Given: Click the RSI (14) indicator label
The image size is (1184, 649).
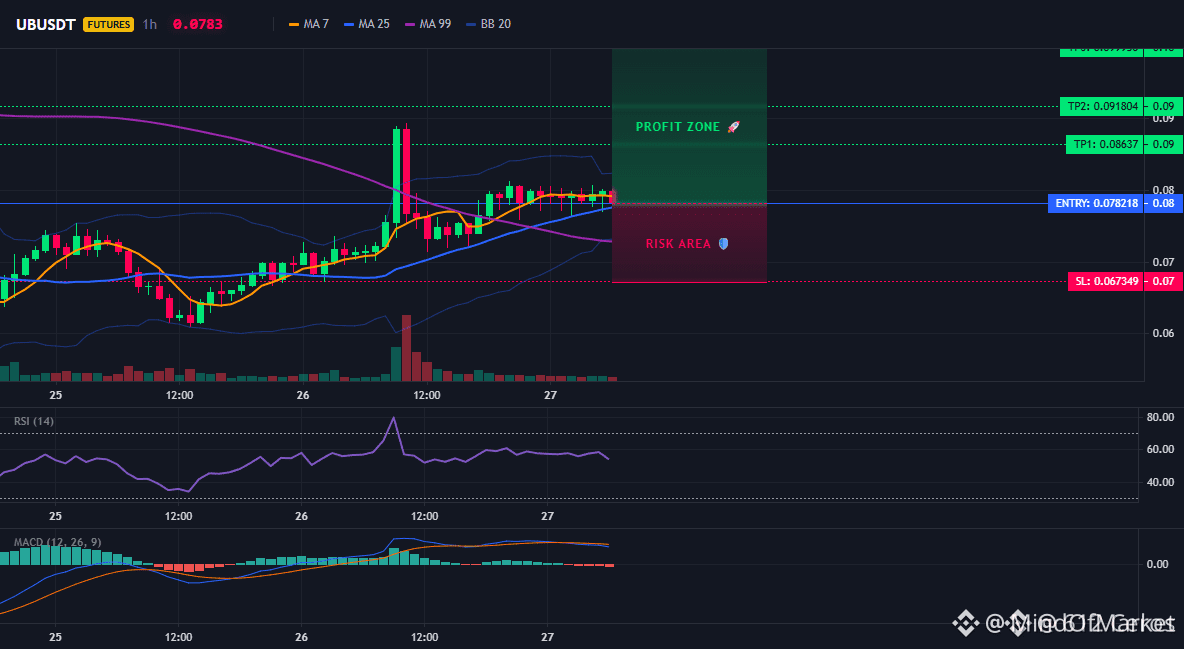Looking at the screenshot, I should pos(34,421).
